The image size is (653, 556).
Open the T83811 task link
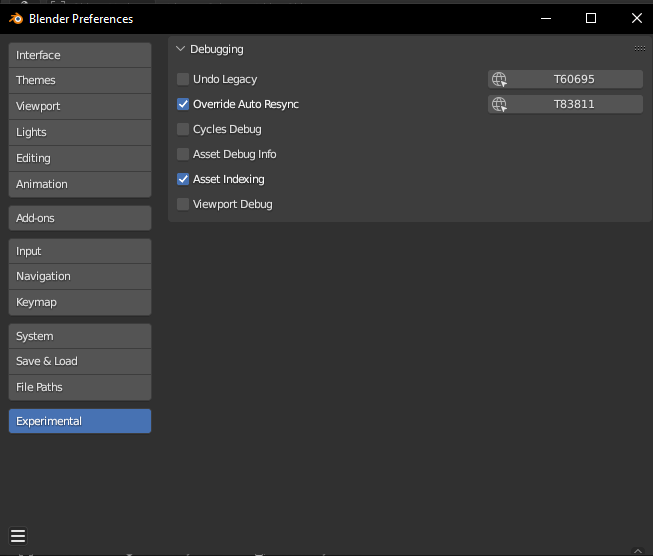(574, 104)
